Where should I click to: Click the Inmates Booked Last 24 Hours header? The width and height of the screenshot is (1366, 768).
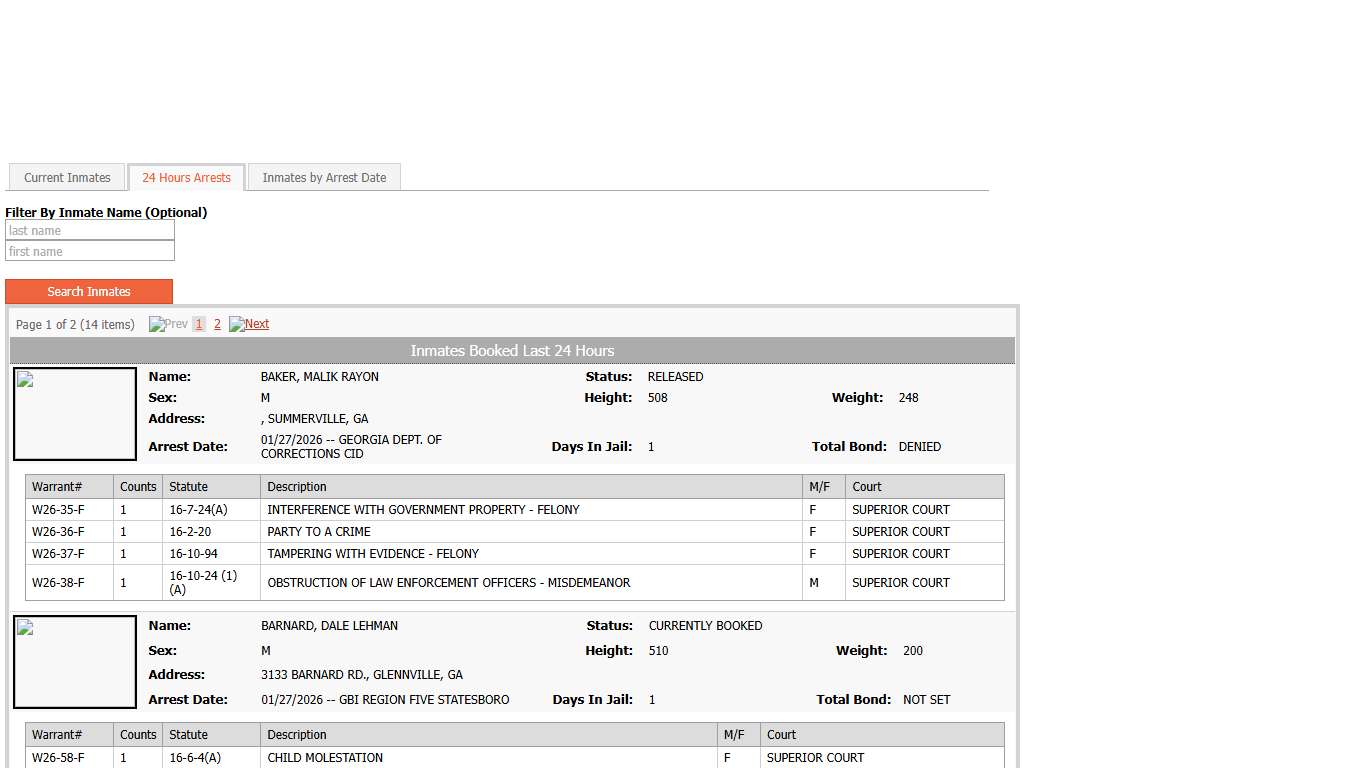click(512, 351)
